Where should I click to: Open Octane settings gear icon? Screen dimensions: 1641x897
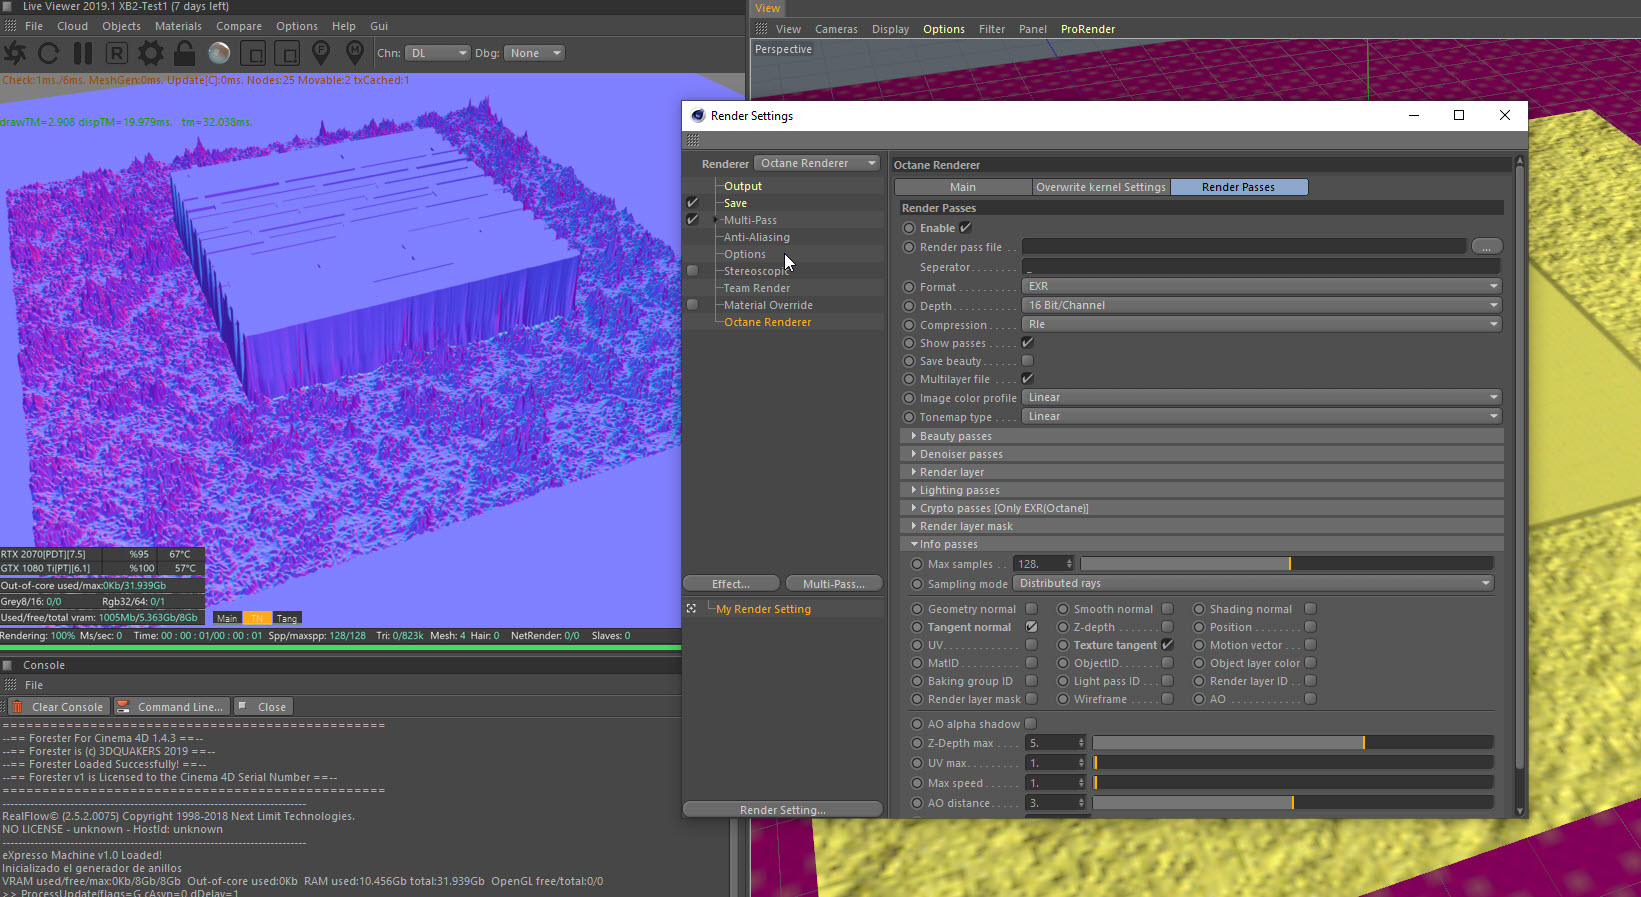151,53
